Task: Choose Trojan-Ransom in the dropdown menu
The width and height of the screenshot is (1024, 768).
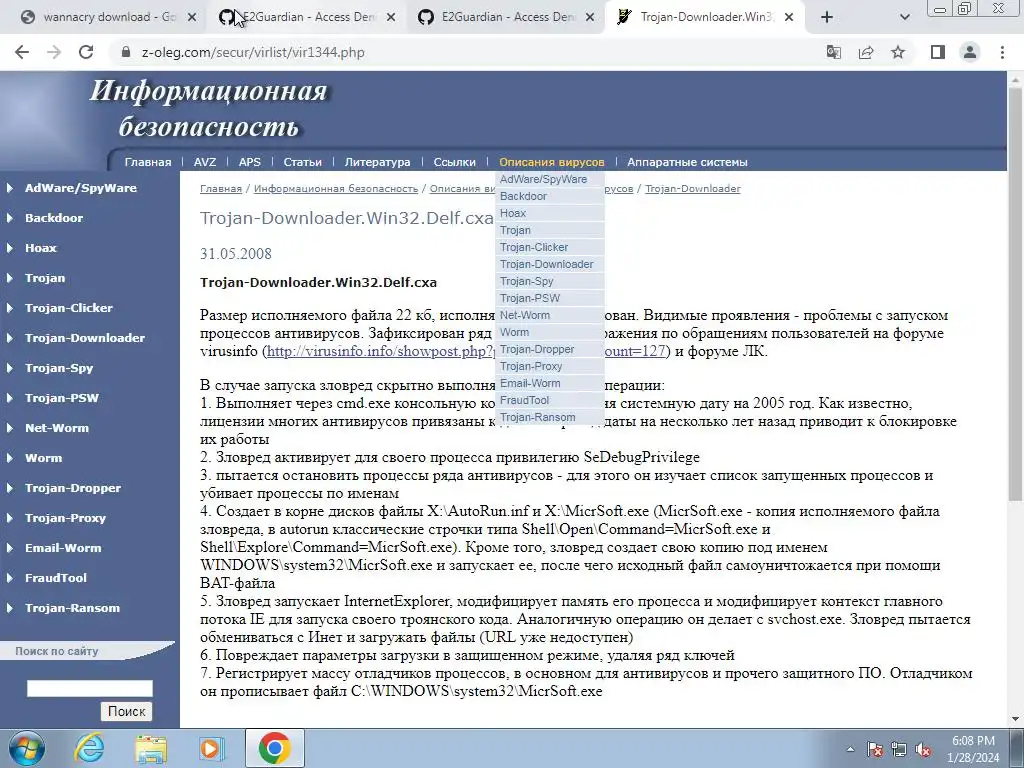Action: pyautogui.click(x=550, y=417)
